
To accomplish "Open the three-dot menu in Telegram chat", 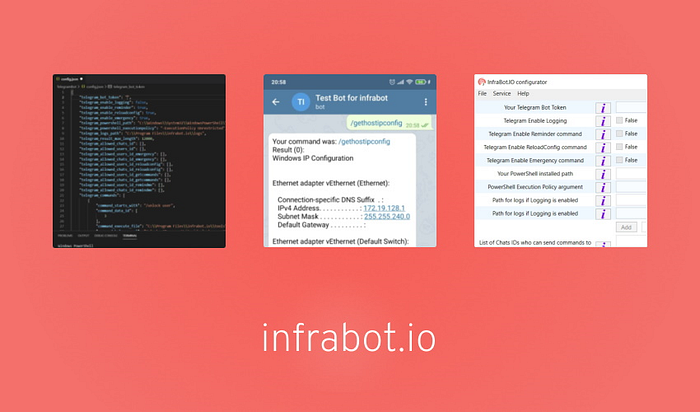I will pyautogui.click(x=425, y=102).
